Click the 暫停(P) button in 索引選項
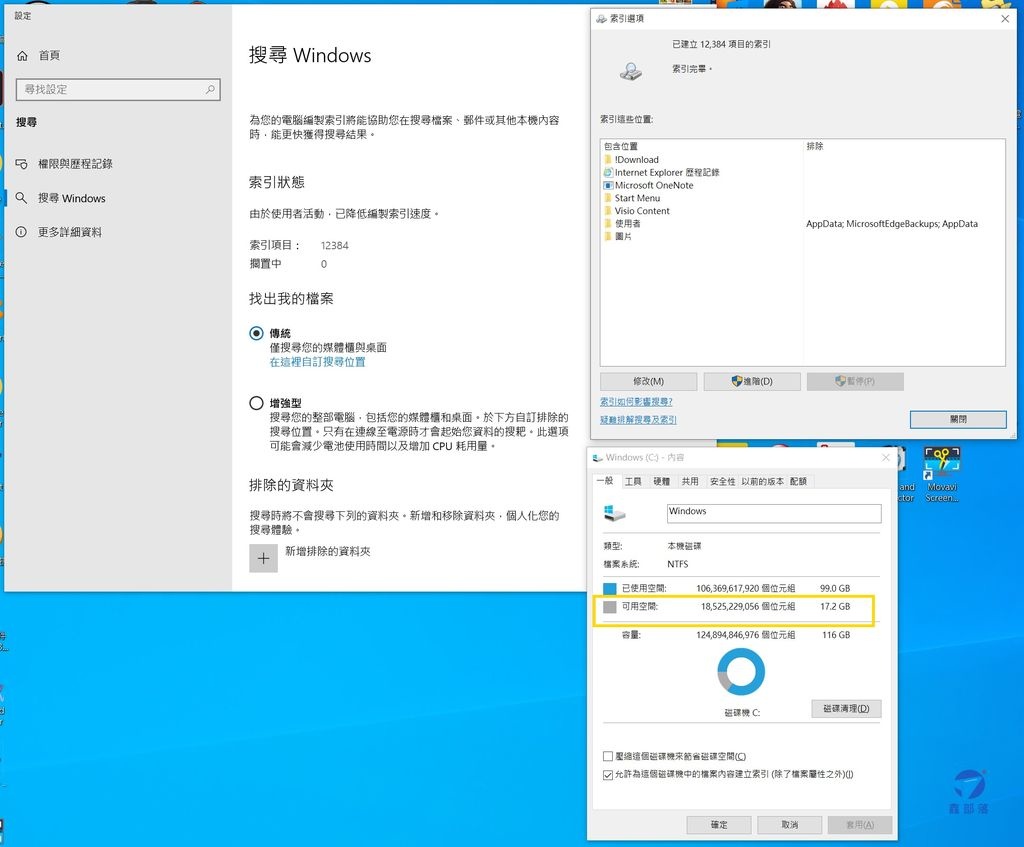 (855, 381)
